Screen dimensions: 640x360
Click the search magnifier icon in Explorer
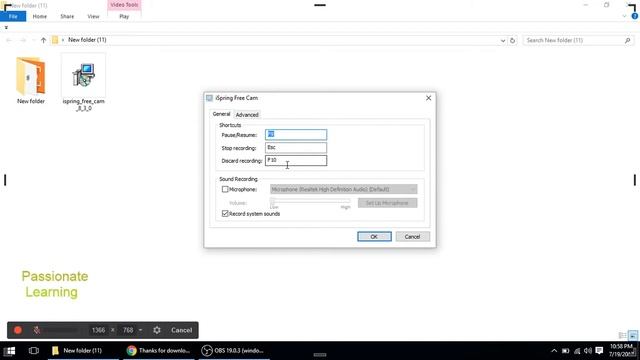(628, 40)
